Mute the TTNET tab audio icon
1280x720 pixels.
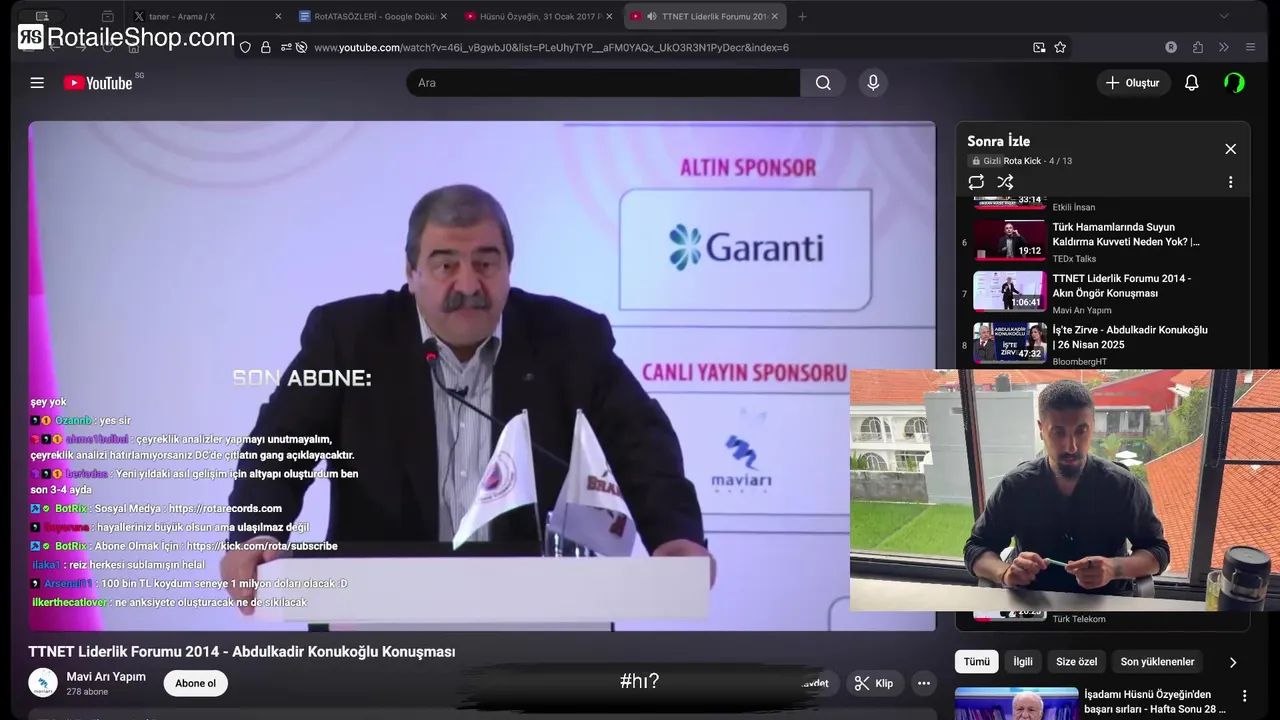652,16
